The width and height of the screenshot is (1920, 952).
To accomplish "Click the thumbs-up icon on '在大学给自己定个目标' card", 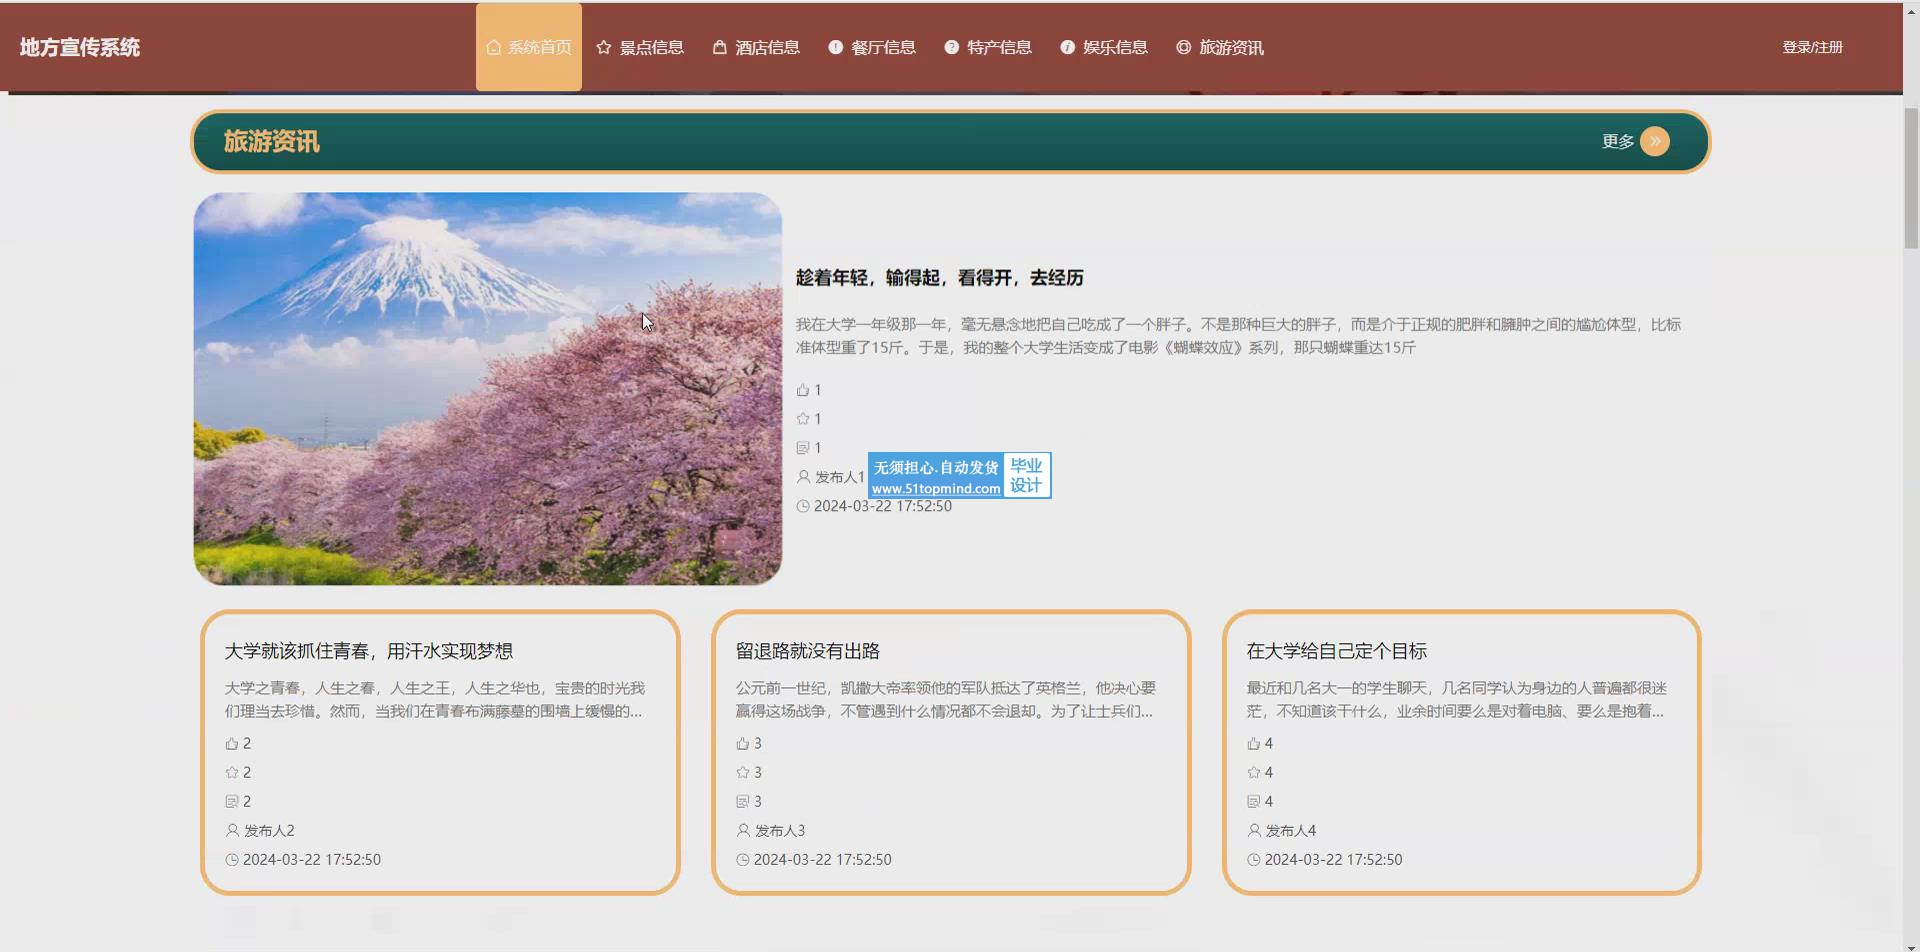I will [1254, 744].
